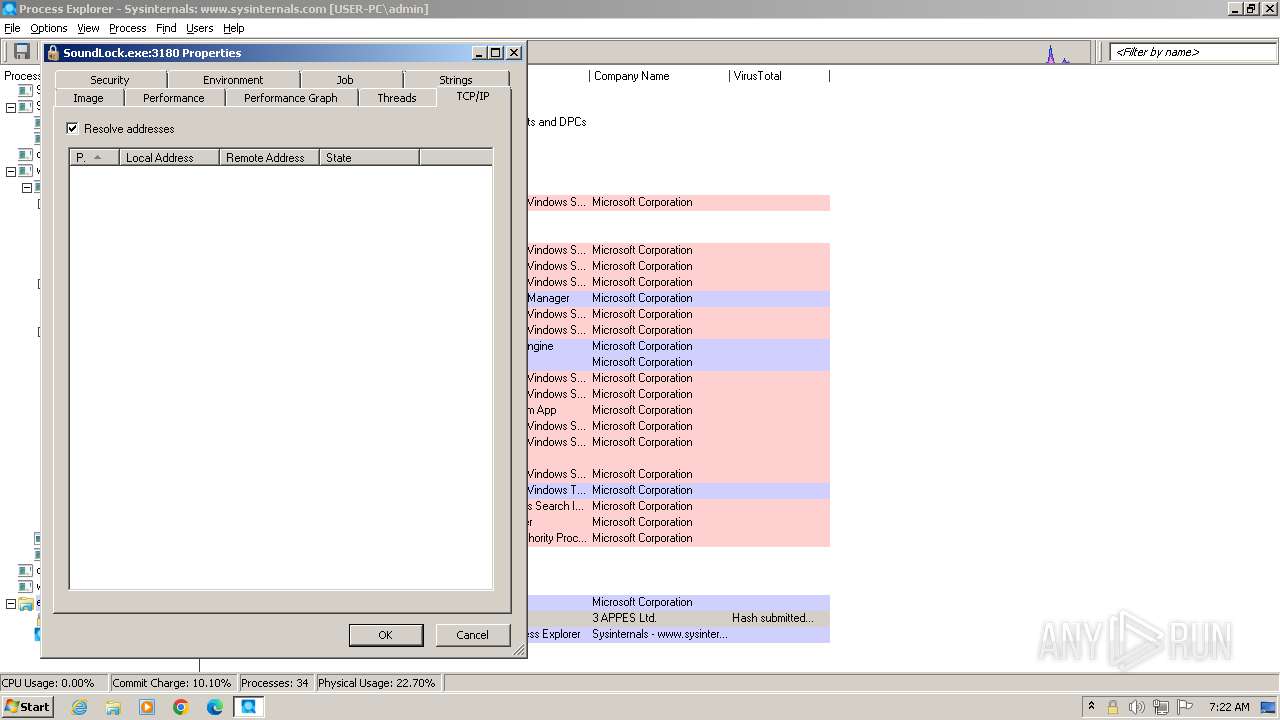Close the SoundLock Properties dialog
Screen dimensions: 1280x720
pyautogui.click(x=514, y=53)
